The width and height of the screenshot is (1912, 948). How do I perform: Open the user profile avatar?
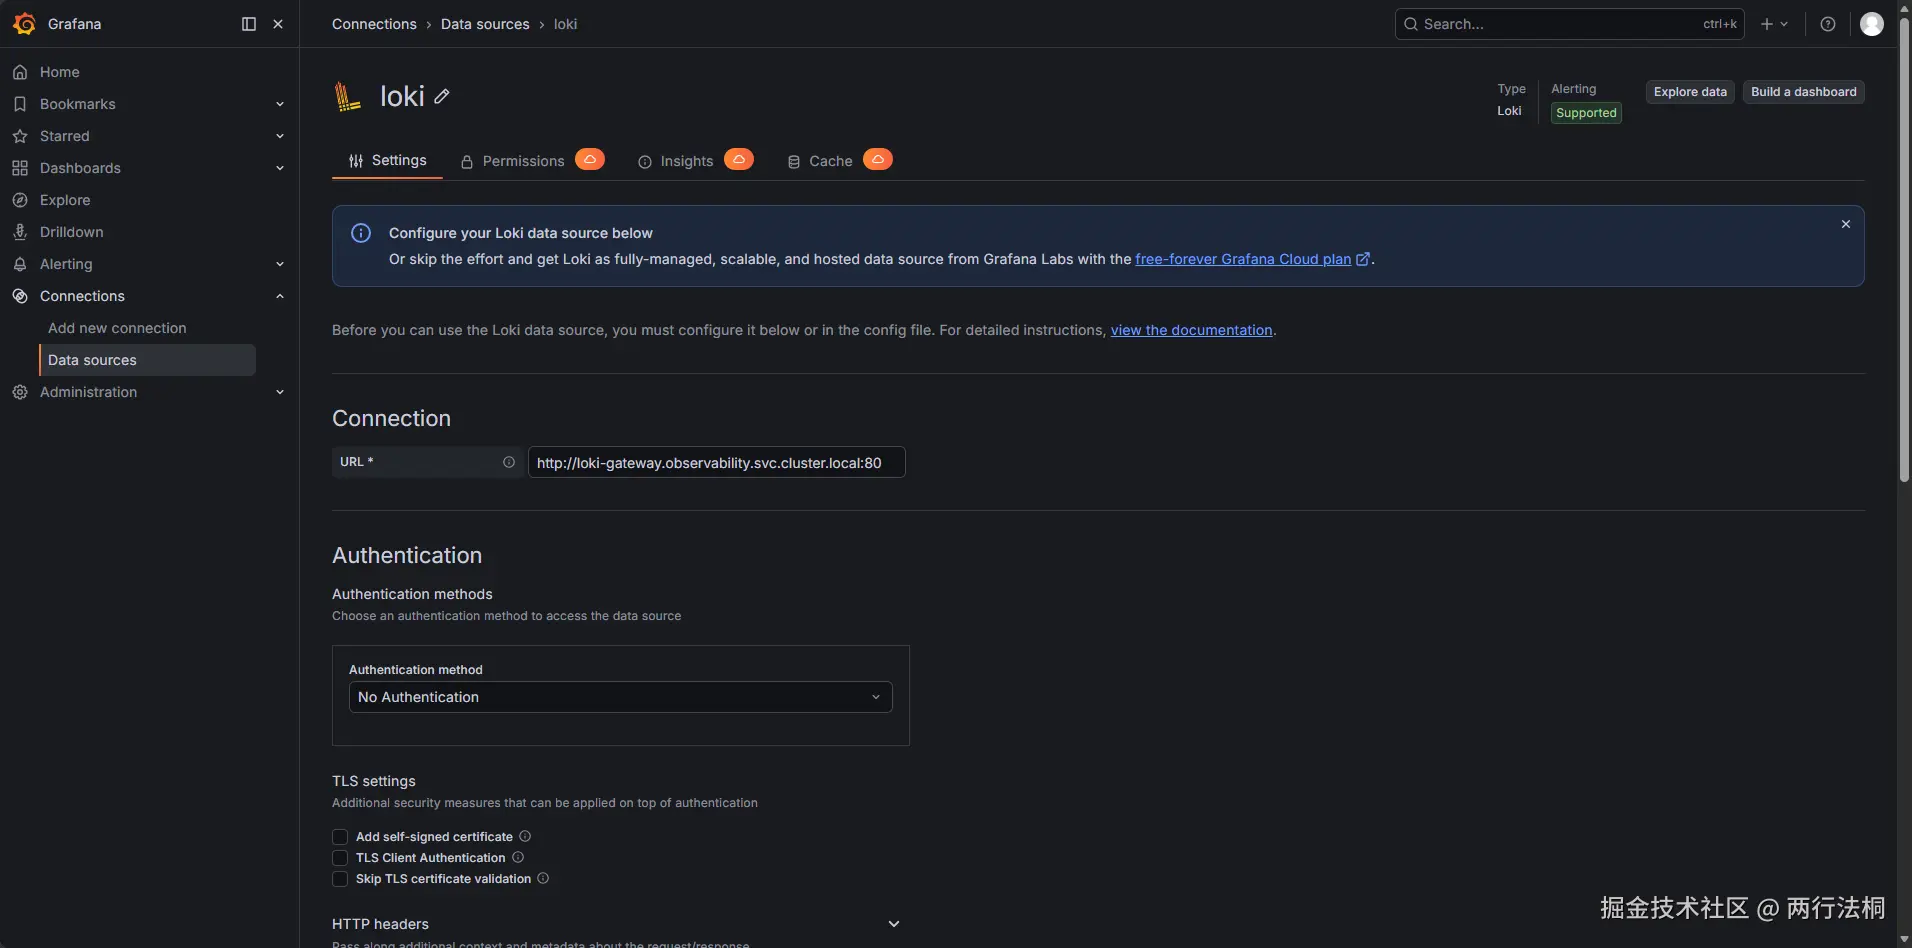tap(1872, 24)
